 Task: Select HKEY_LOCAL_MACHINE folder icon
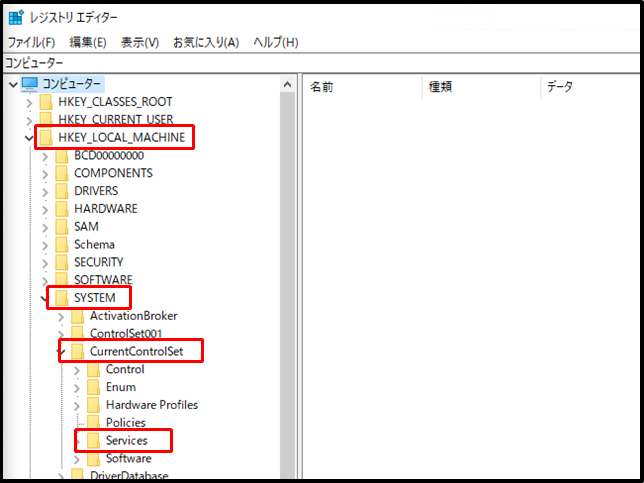[x=46, y=138]
